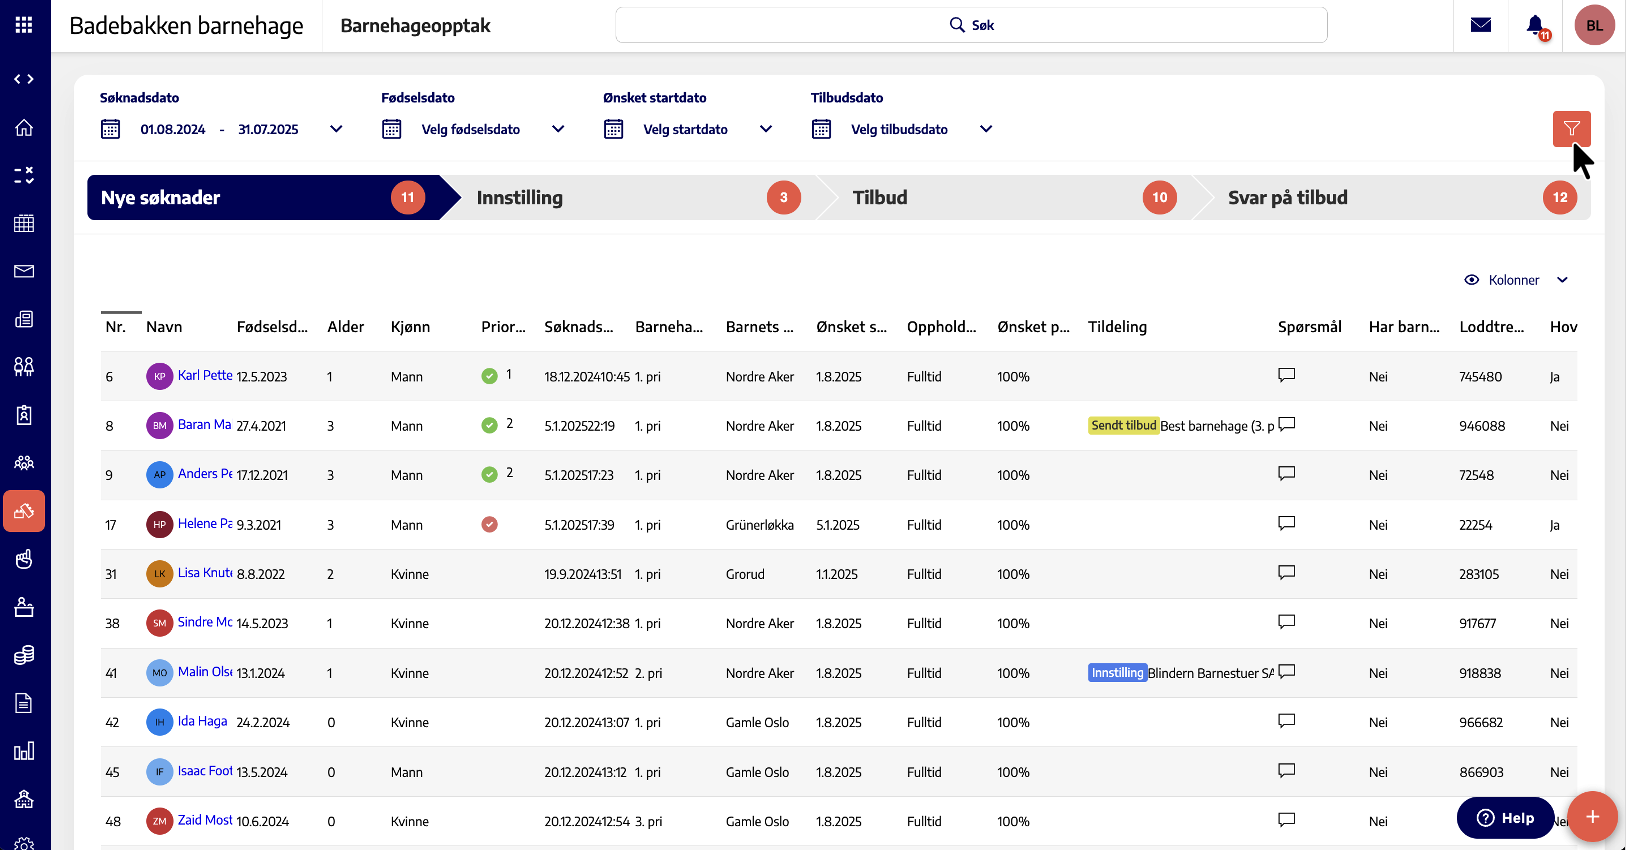This screenshot has height=850, width=1626.
Task: Click the red plus add button
Action: 1592,817
